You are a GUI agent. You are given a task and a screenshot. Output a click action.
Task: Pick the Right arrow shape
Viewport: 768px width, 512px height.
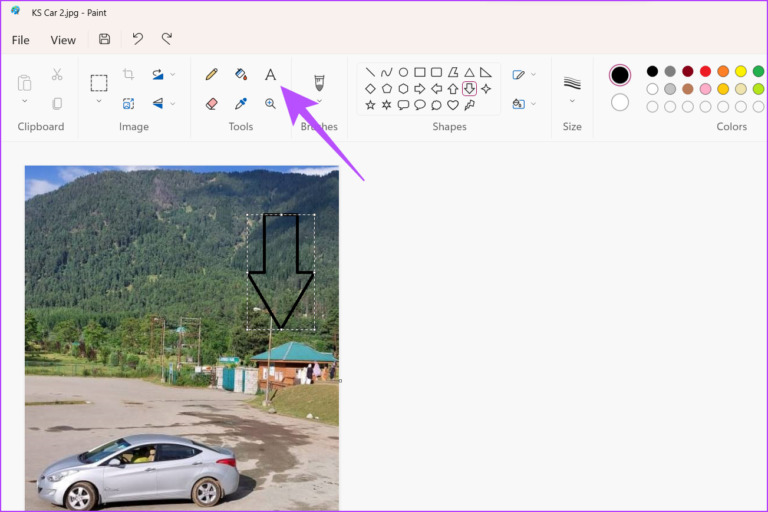click(x=420, y=89)
